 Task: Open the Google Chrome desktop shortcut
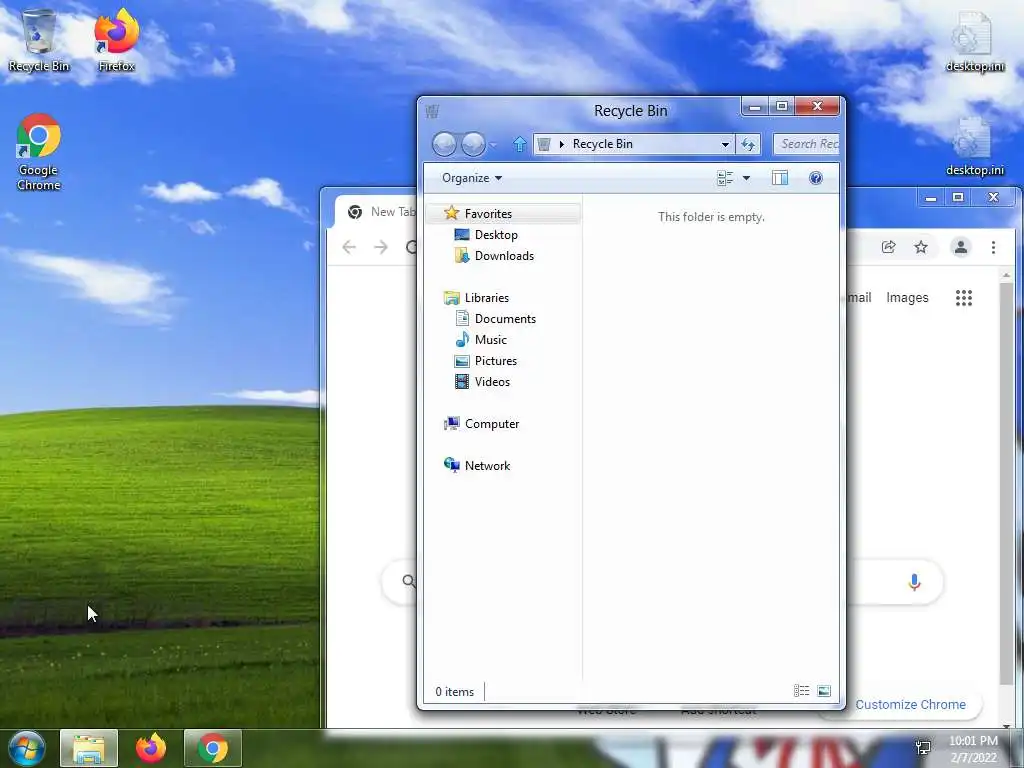[x=39, y=152]
